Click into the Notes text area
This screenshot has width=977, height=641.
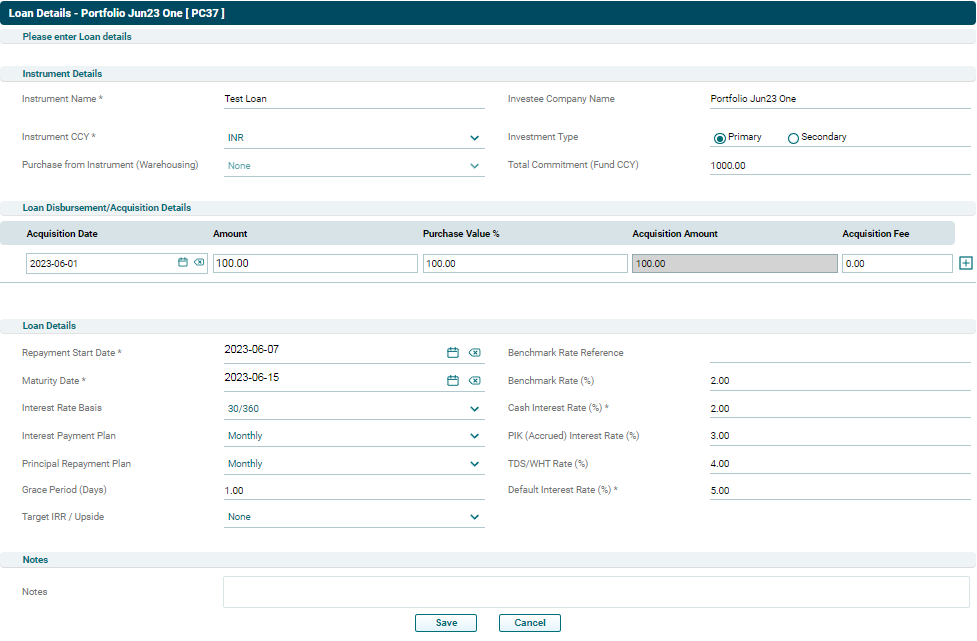pos(596,592)
